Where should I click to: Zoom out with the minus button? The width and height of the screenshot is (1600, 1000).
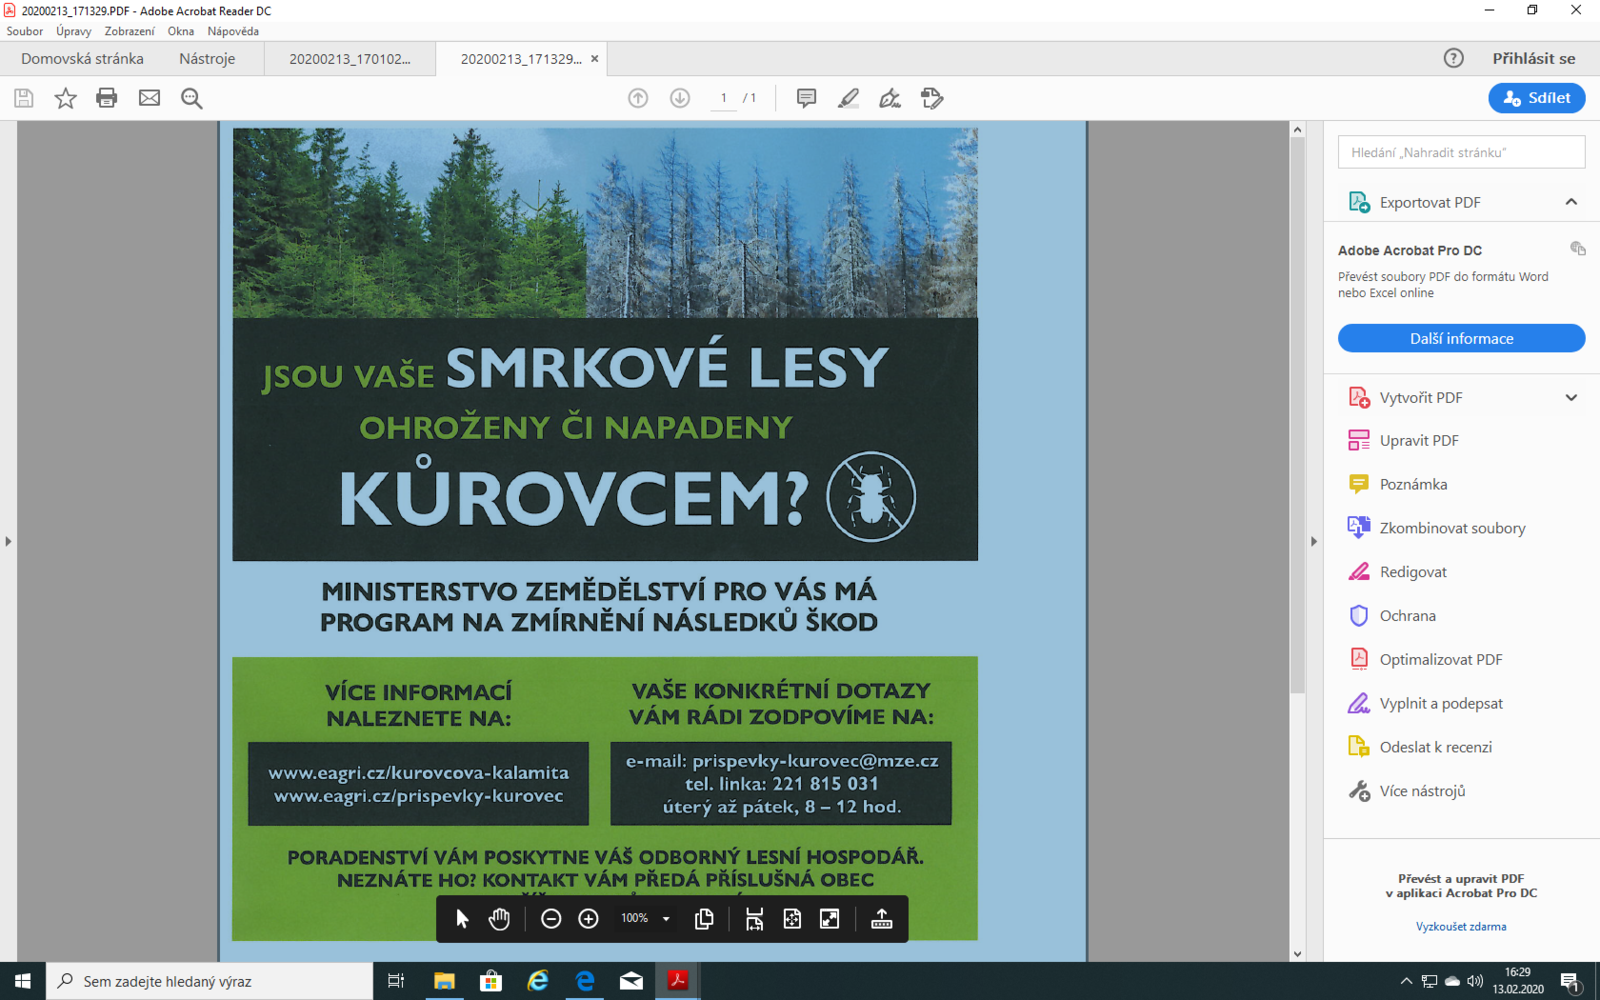pyautogui.click(x=551, y=919)
